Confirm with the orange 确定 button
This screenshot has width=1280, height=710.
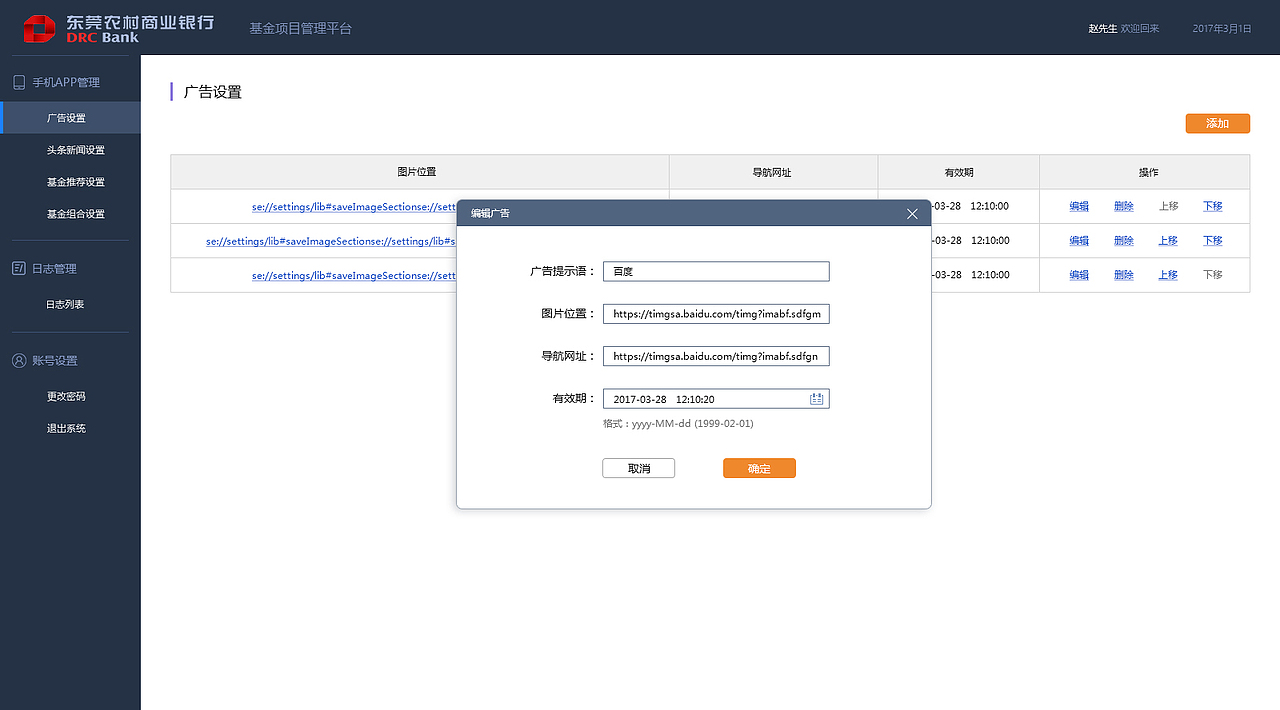(x=759, y=468)
